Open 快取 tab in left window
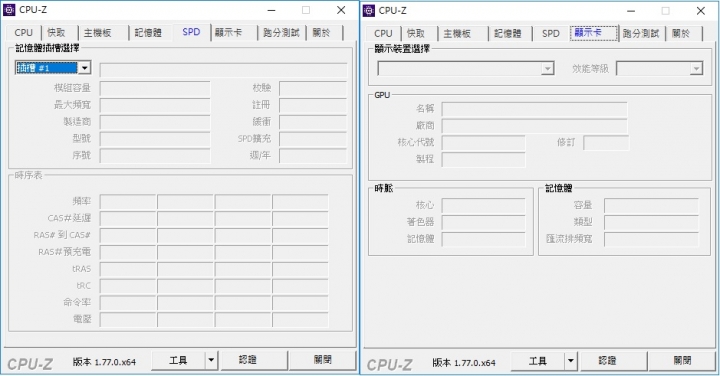The height and width of the screenshot is (376, 720). 57,33
